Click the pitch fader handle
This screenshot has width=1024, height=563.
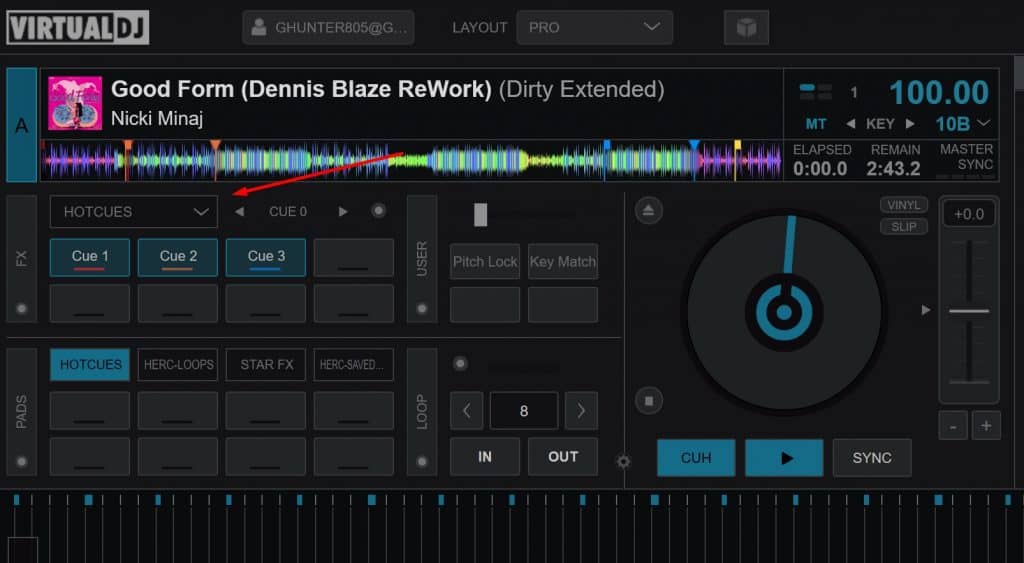968,311
